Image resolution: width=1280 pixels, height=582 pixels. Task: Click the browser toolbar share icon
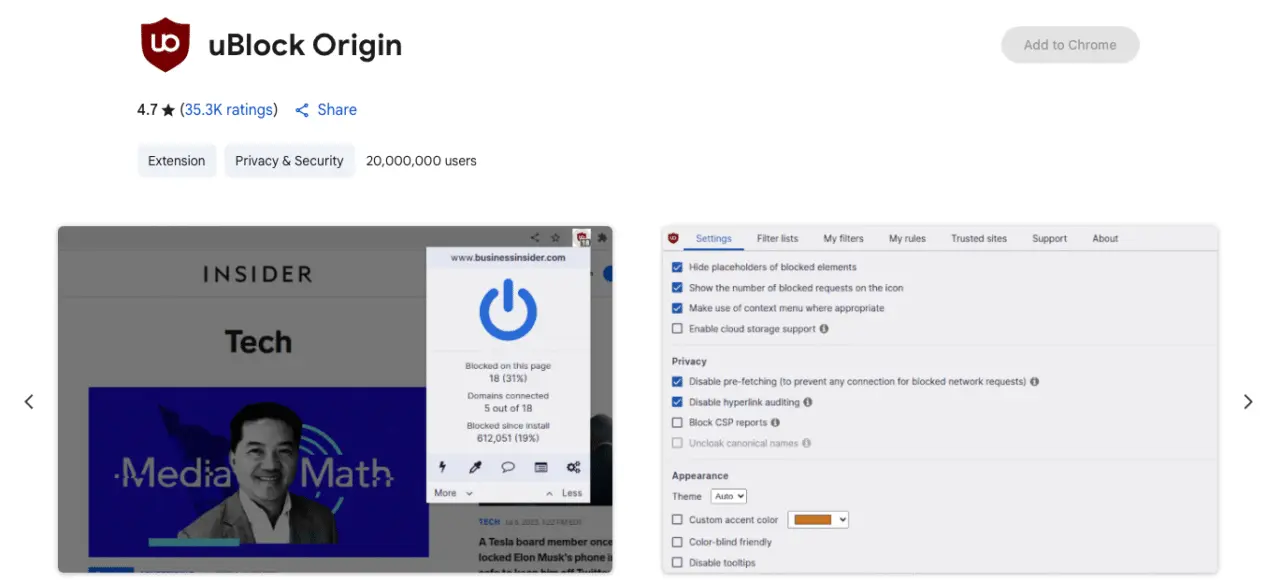(535, 238)
